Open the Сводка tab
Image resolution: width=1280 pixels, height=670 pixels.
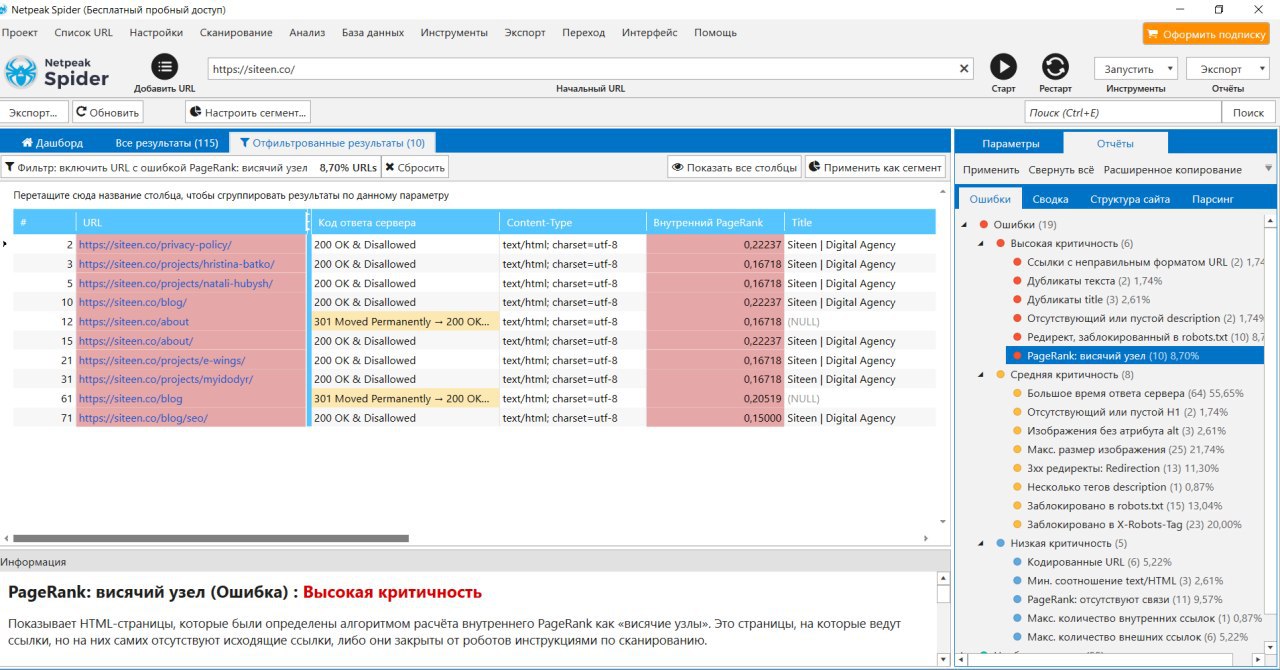(1050, 199)
